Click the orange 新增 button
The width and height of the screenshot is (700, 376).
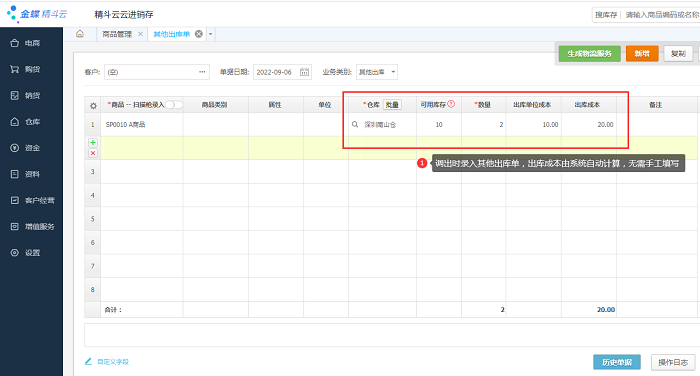pyautogui.click(x=642, y=54)
